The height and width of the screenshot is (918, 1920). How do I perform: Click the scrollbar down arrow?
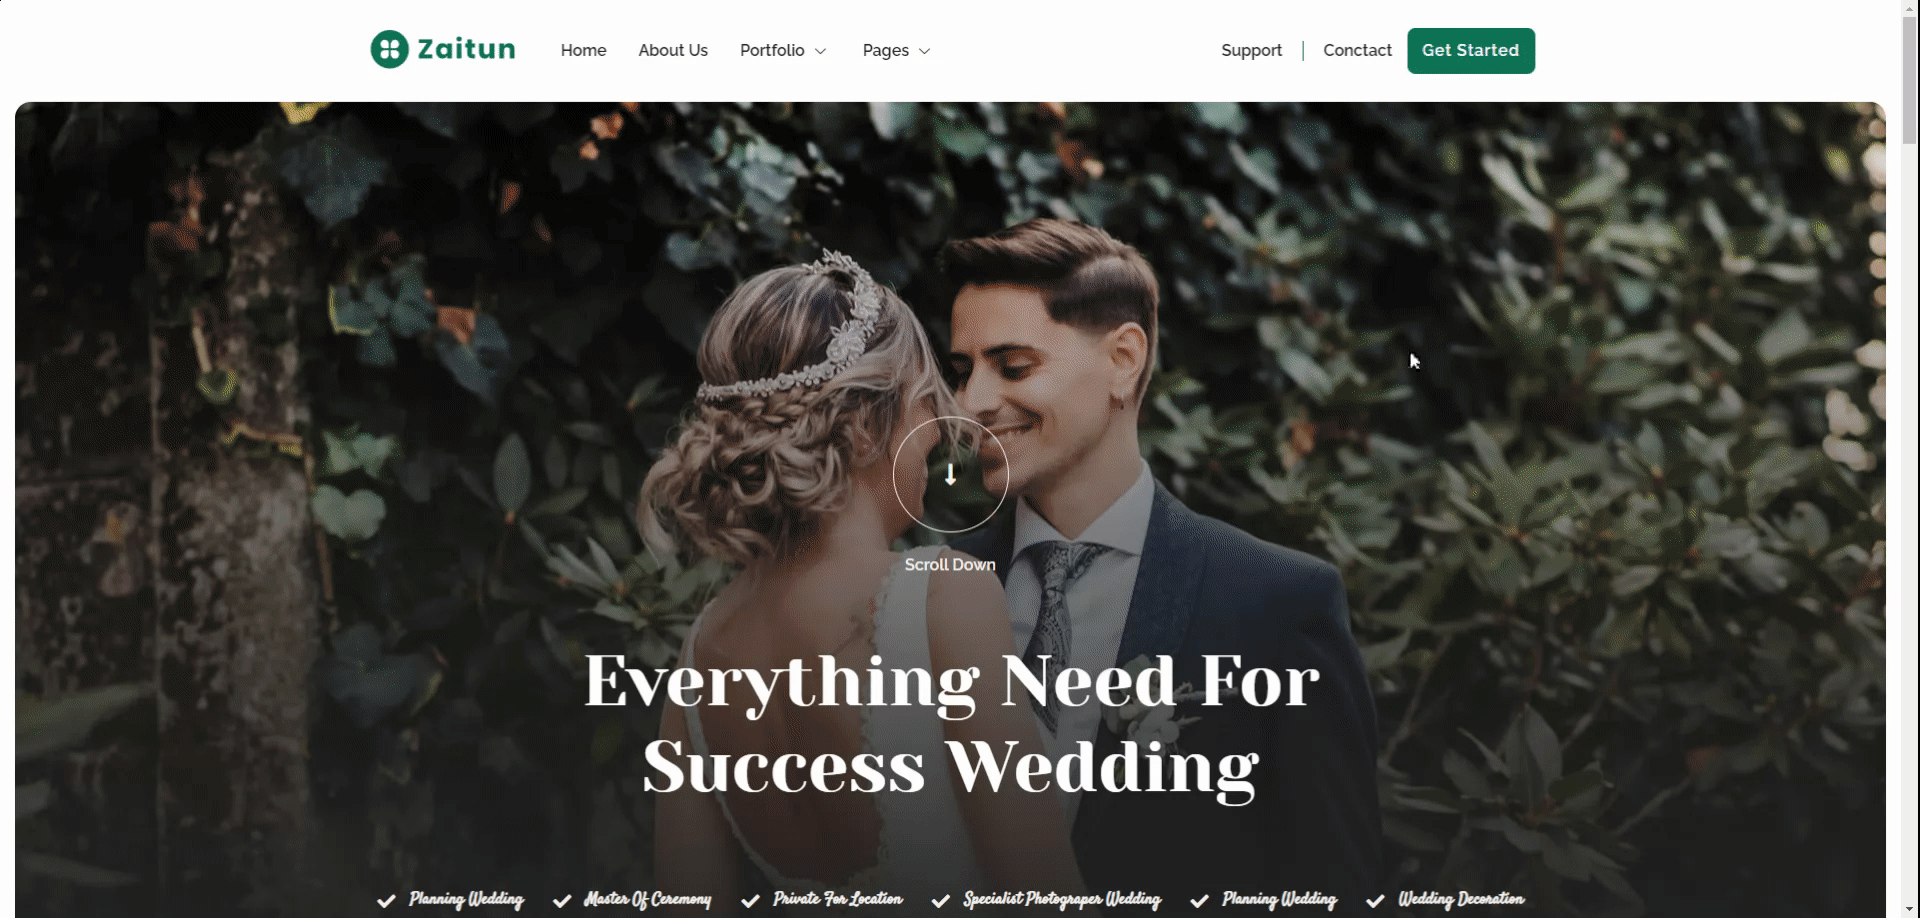(x=1910, y=909)
